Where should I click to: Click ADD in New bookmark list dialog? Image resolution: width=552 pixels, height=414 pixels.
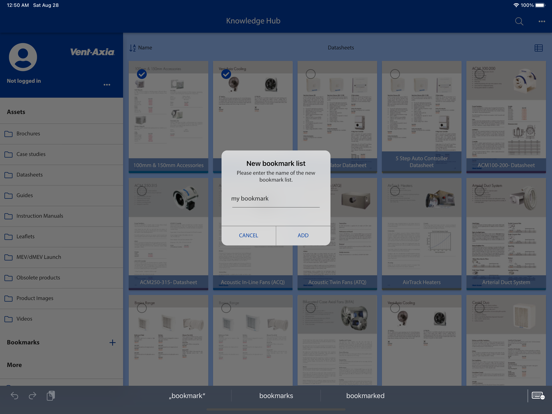[303, 236]
